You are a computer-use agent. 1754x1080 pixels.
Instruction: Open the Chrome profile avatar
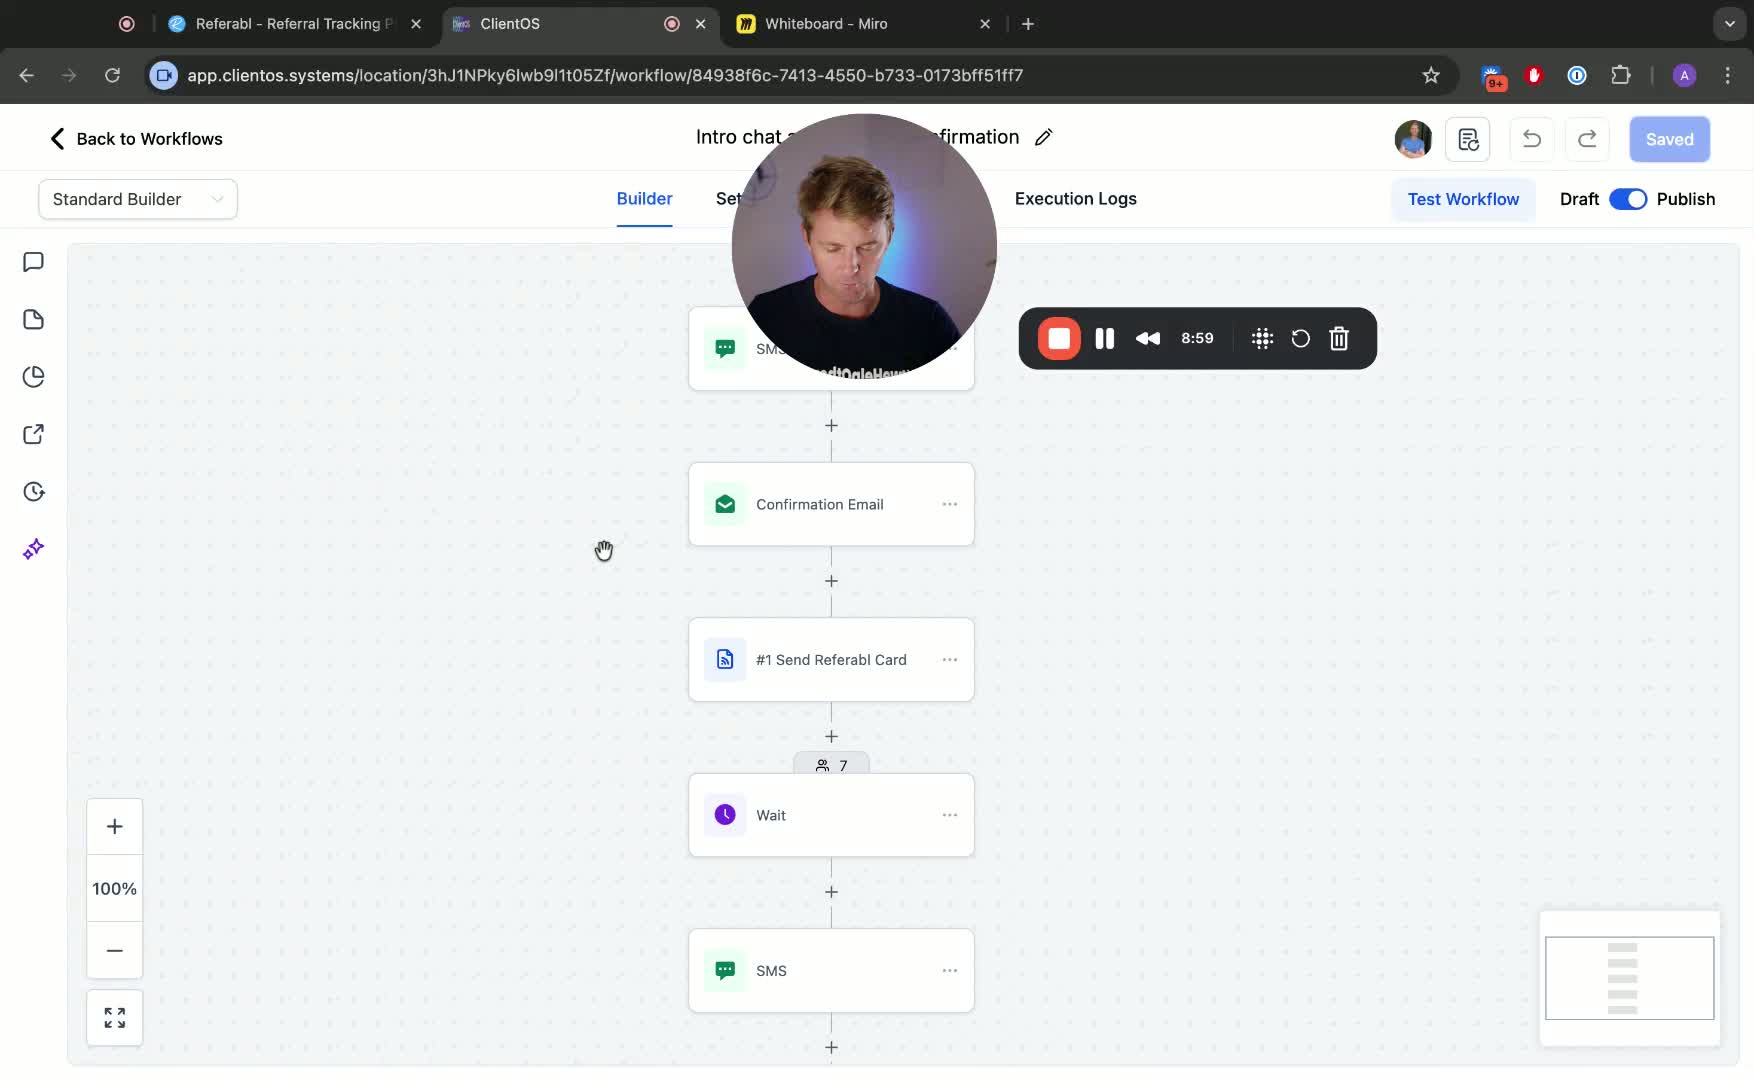[1684, 76]
